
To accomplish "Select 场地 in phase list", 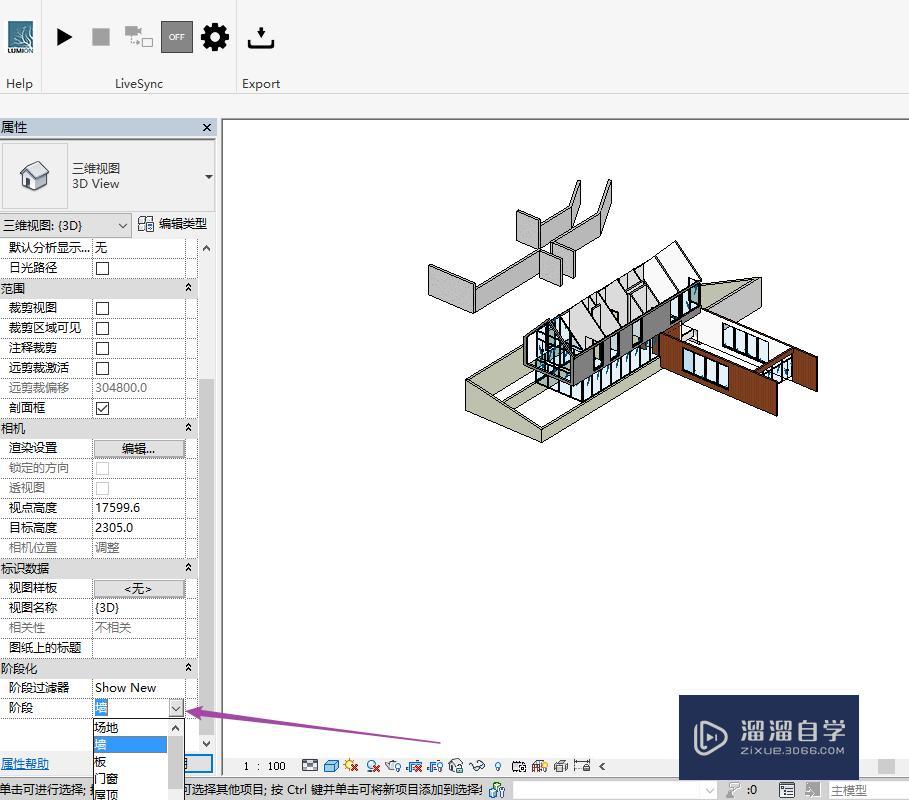I will pos(130,728).
